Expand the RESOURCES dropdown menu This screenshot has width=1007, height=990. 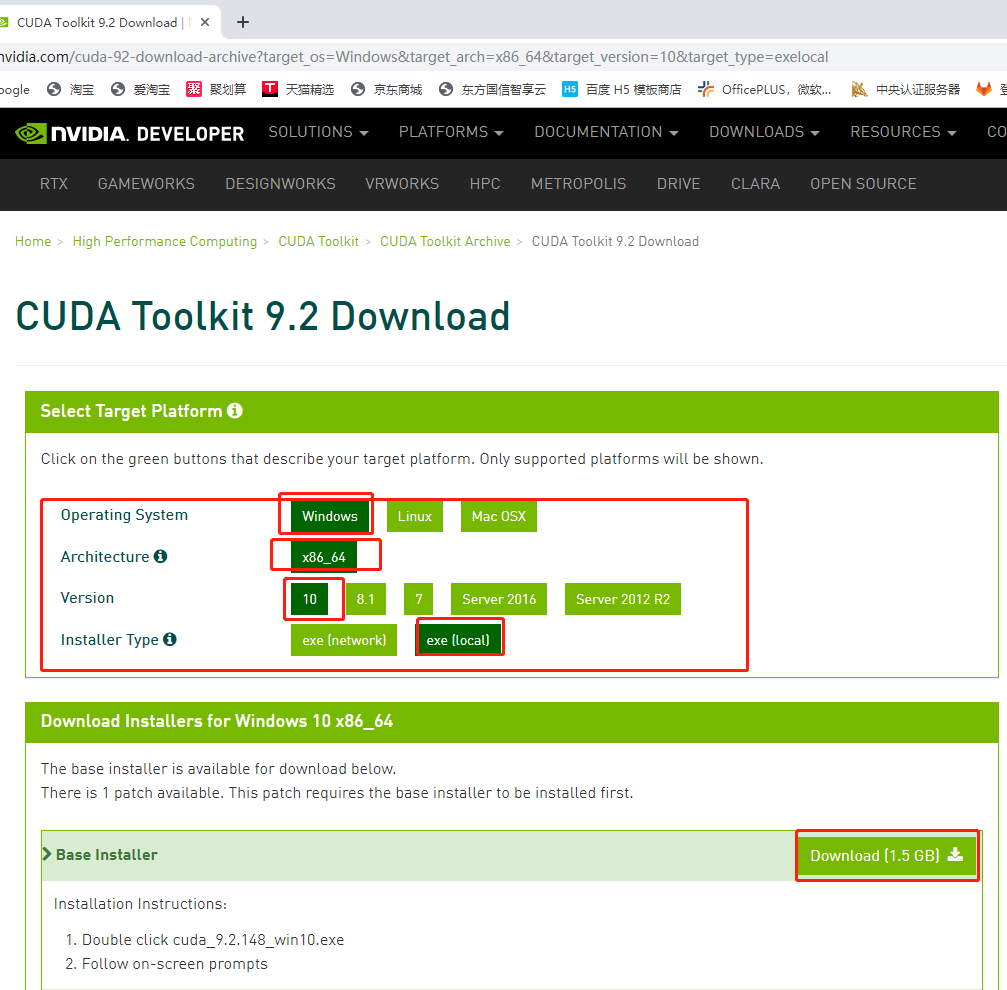(904, 132)
